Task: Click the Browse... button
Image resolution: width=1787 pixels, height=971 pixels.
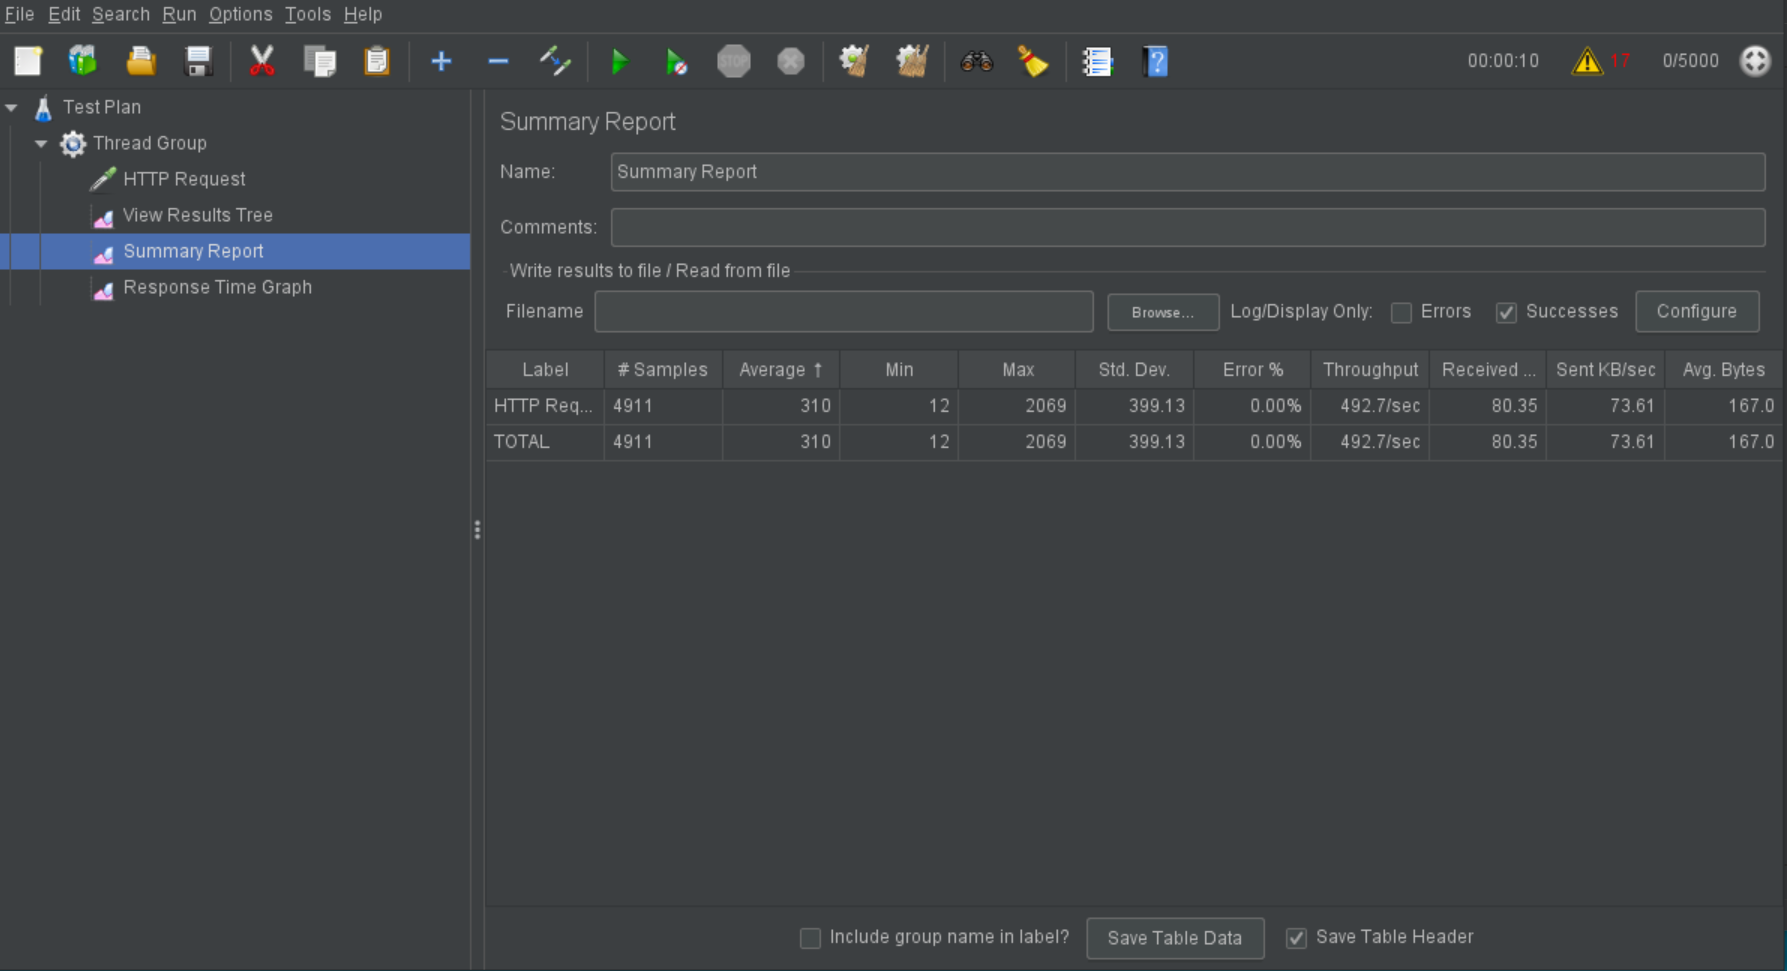Action: point(1163,312)
